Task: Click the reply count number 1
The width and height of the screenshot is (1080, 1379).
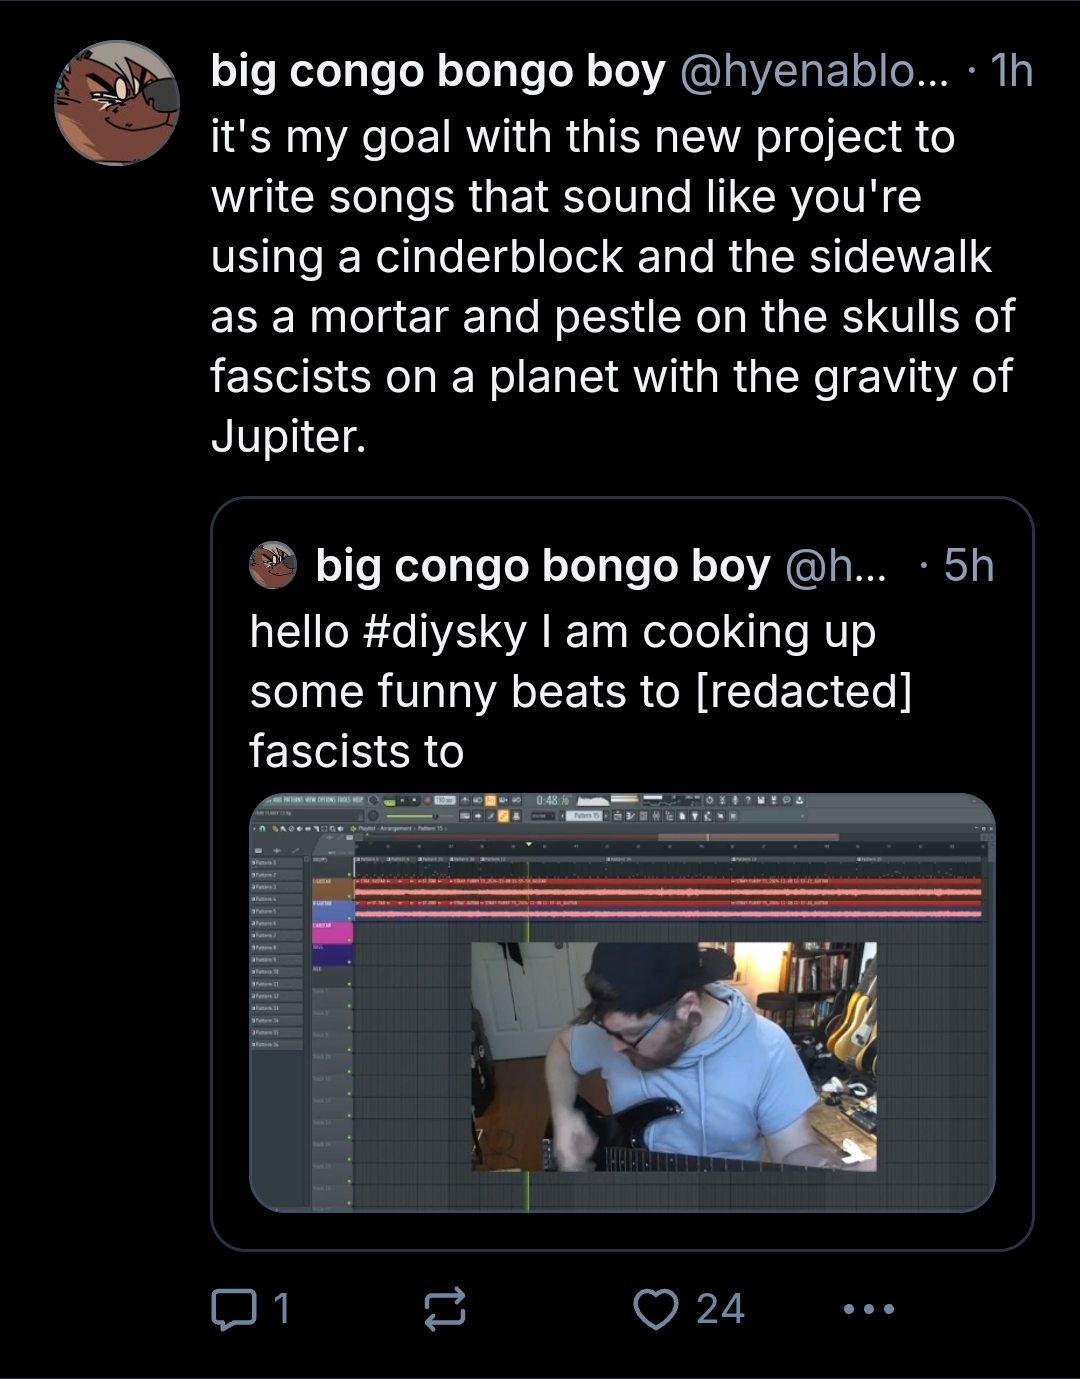Action: (281, 1309)
